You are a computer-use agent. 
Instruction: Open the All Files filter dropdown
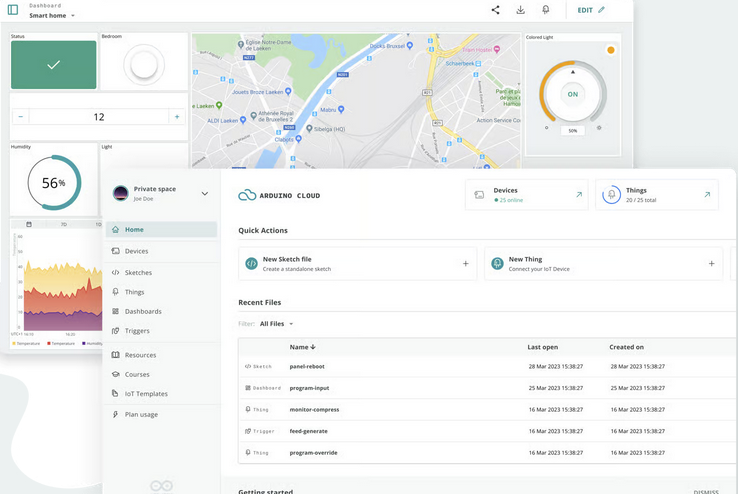pos(276,324)
